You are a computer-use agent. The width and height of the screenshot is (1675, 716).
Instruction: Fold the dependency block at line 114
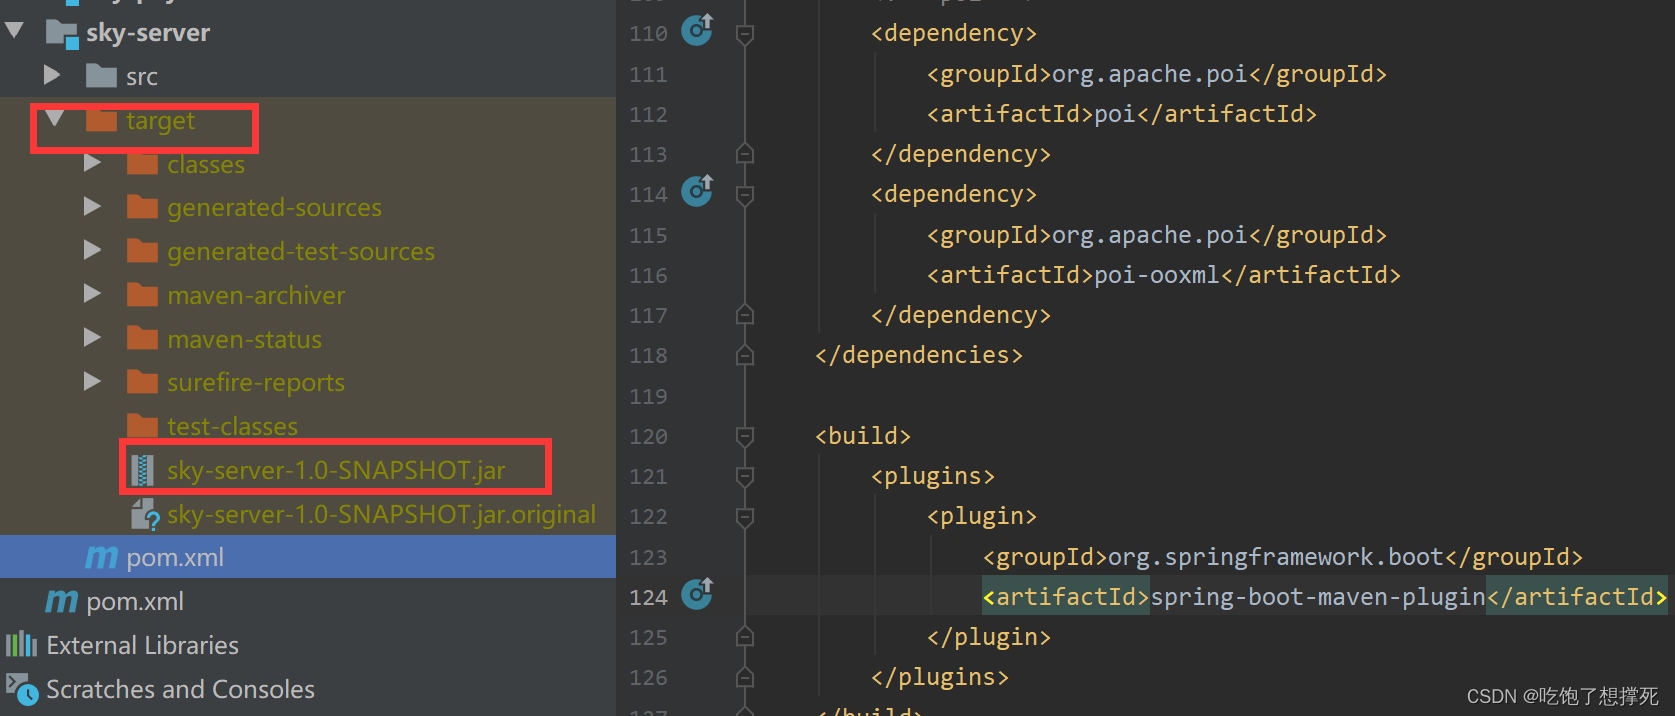[x=745, y=195]
